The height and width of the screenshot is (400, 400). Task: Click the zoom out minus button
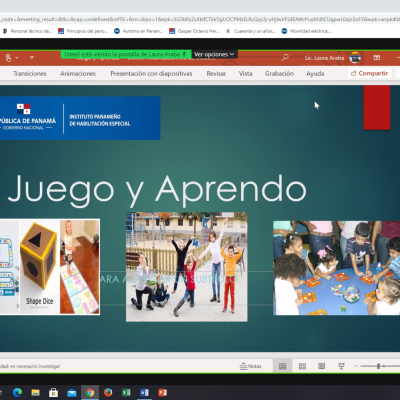pyautogui.click(x=356, y=366)
